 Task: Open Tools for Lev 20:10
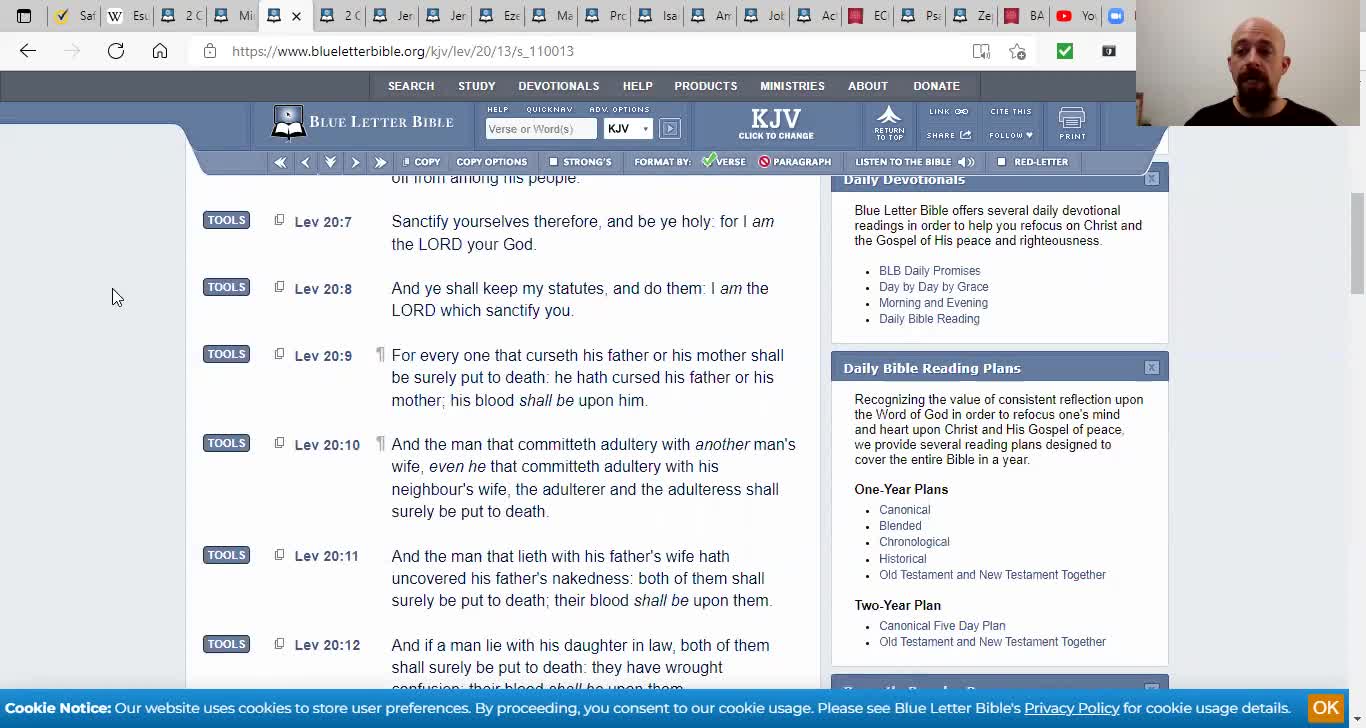[226, 443]
